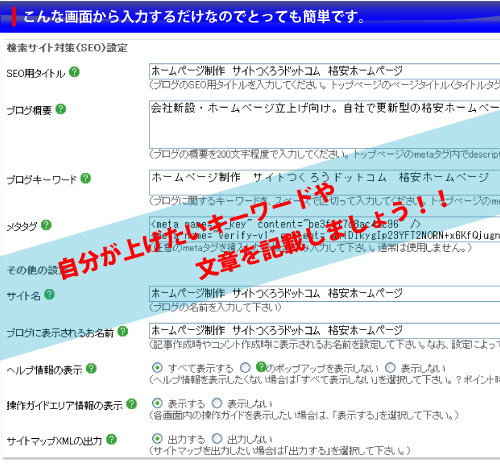Open help icon beside ブログキーワード
The height and width of the screenshot is (464, 500).
click(x=86, y=178)
